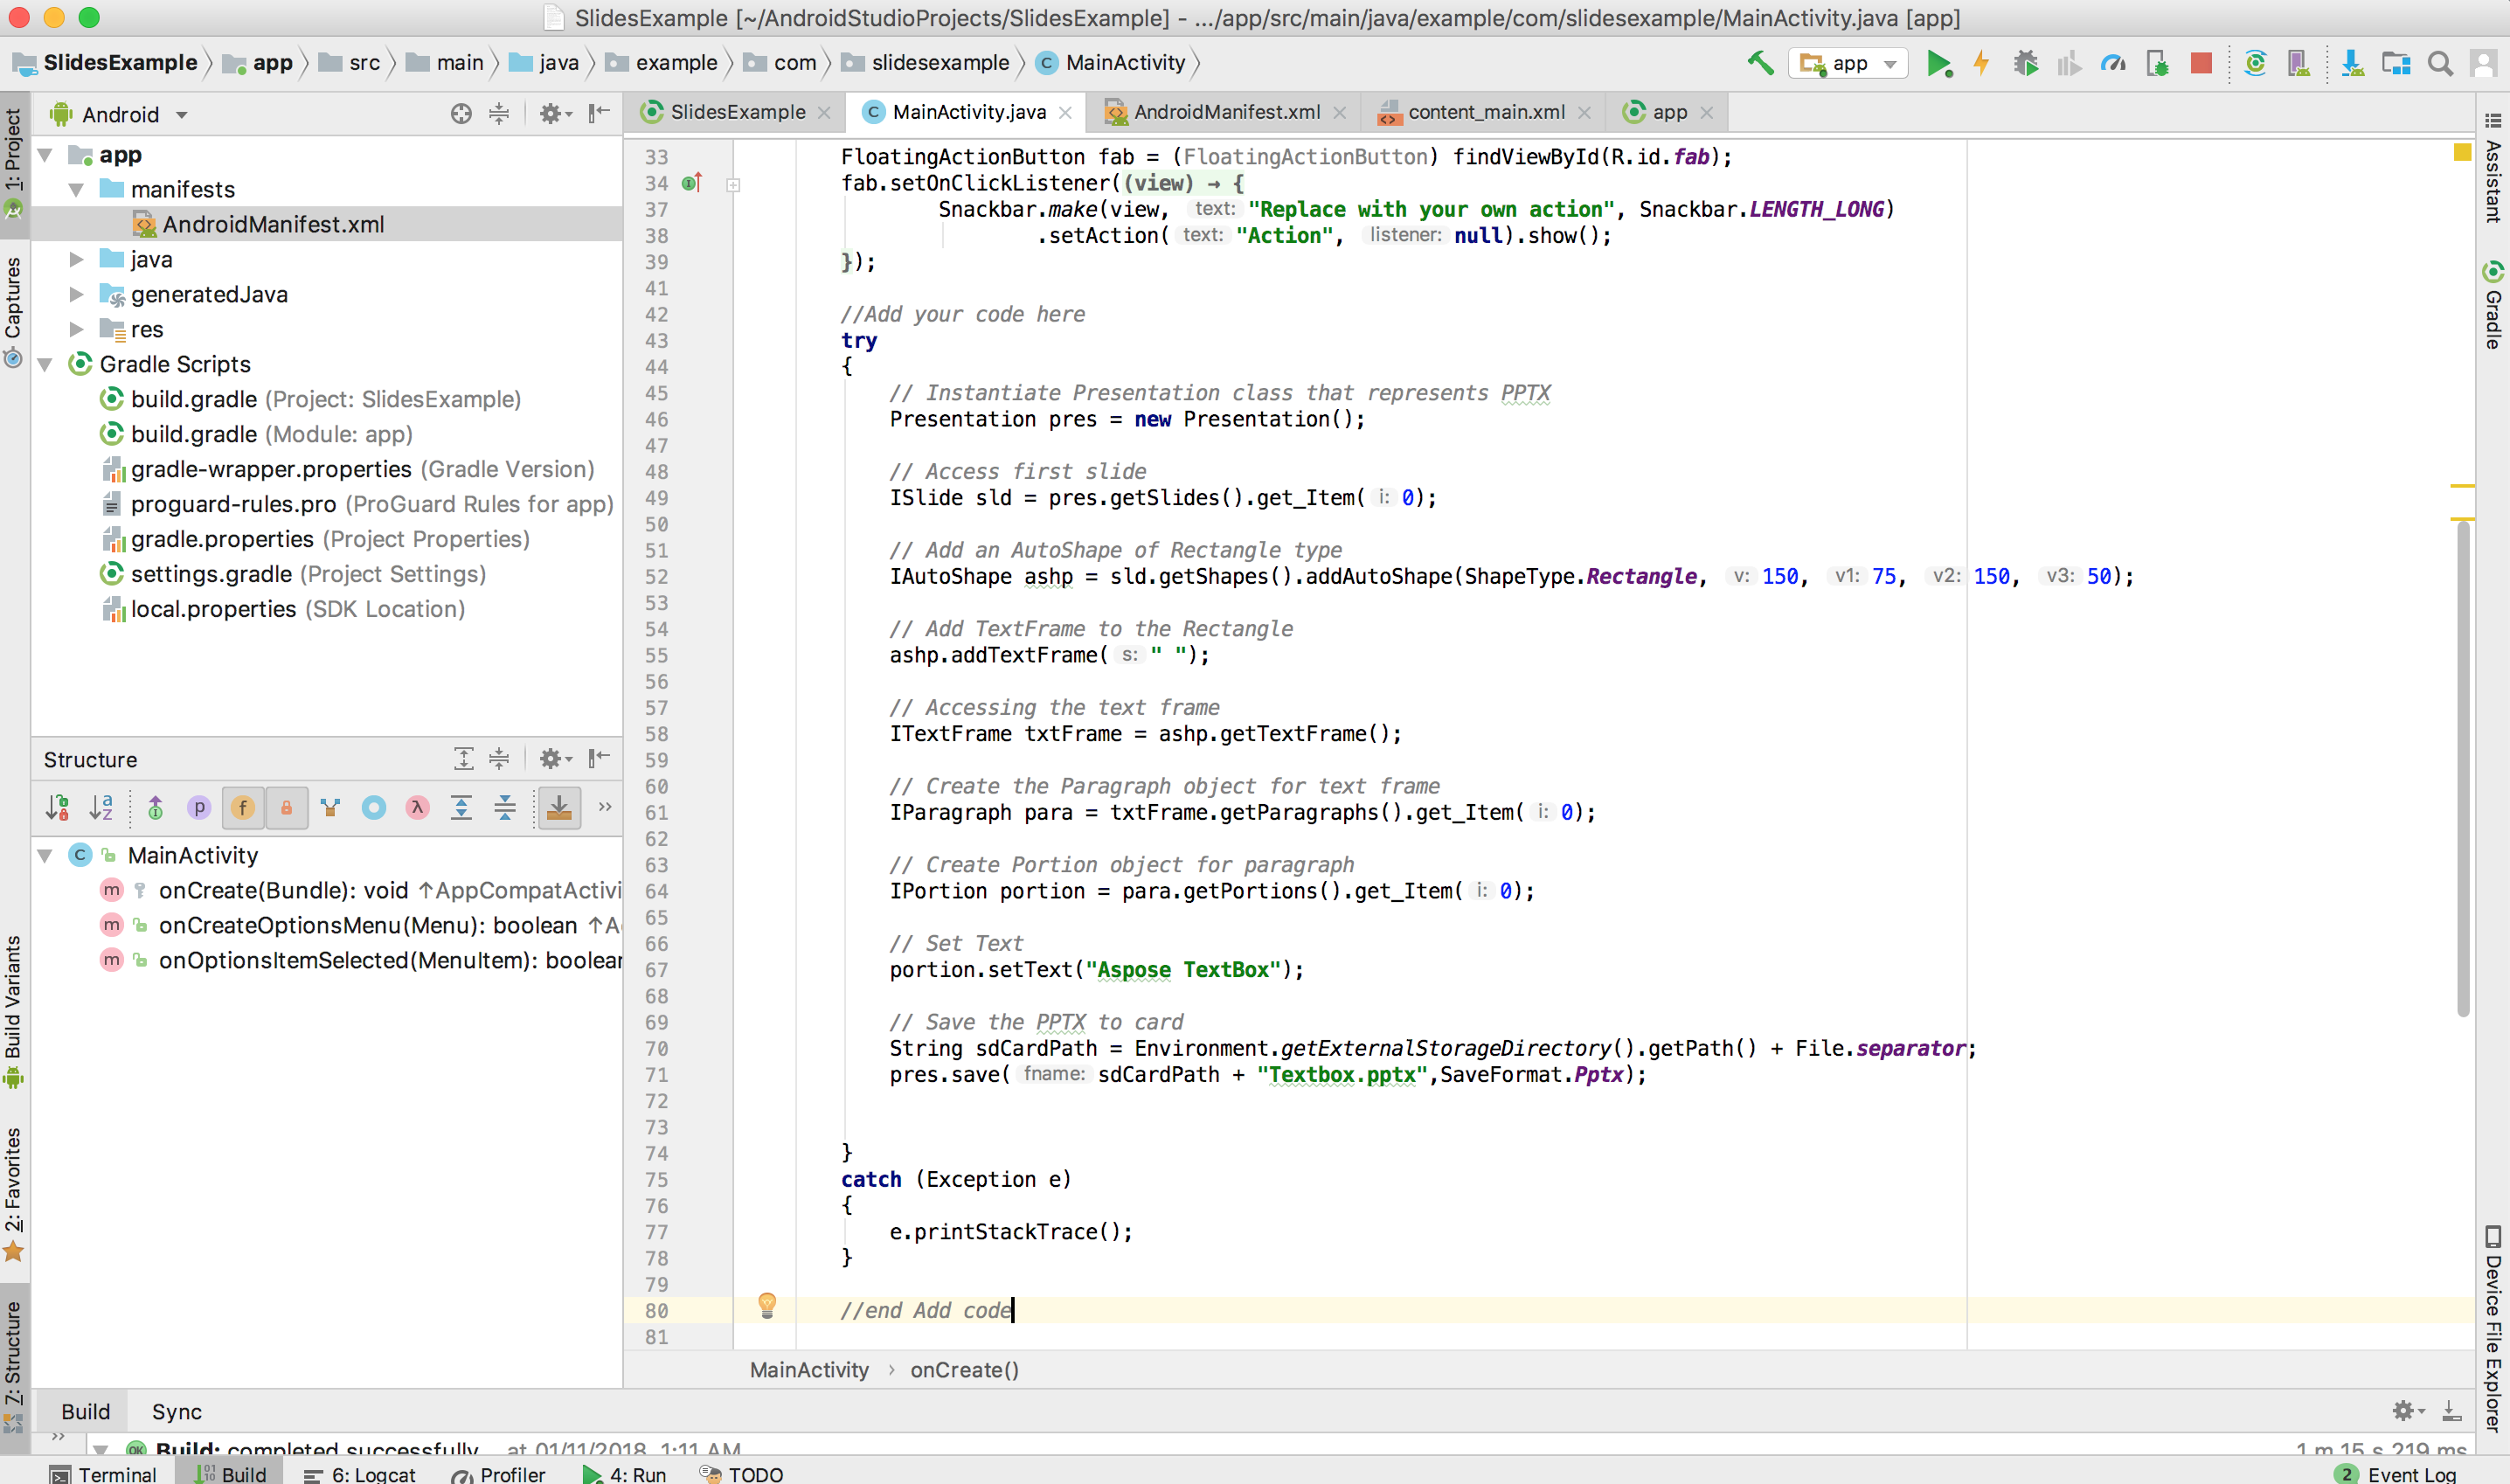Click the Make Project hammer icon

[1761, 63]
